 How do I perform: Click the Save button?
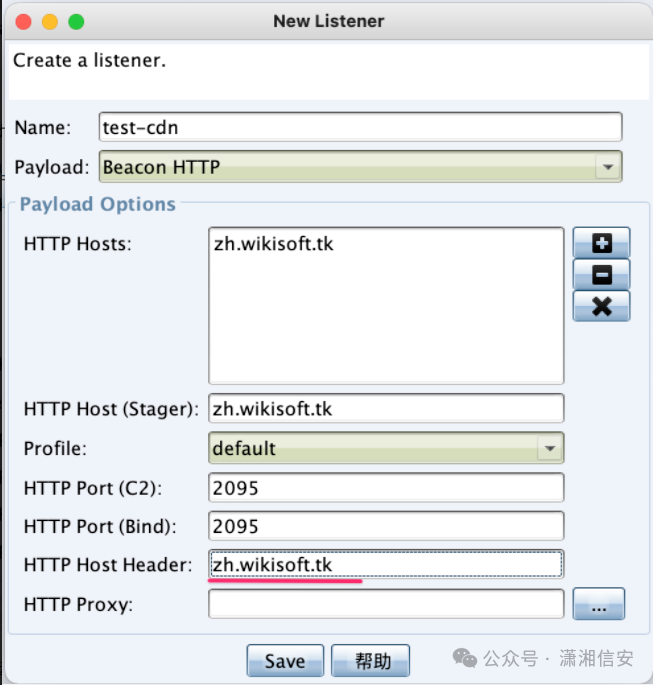coord(285,661)
